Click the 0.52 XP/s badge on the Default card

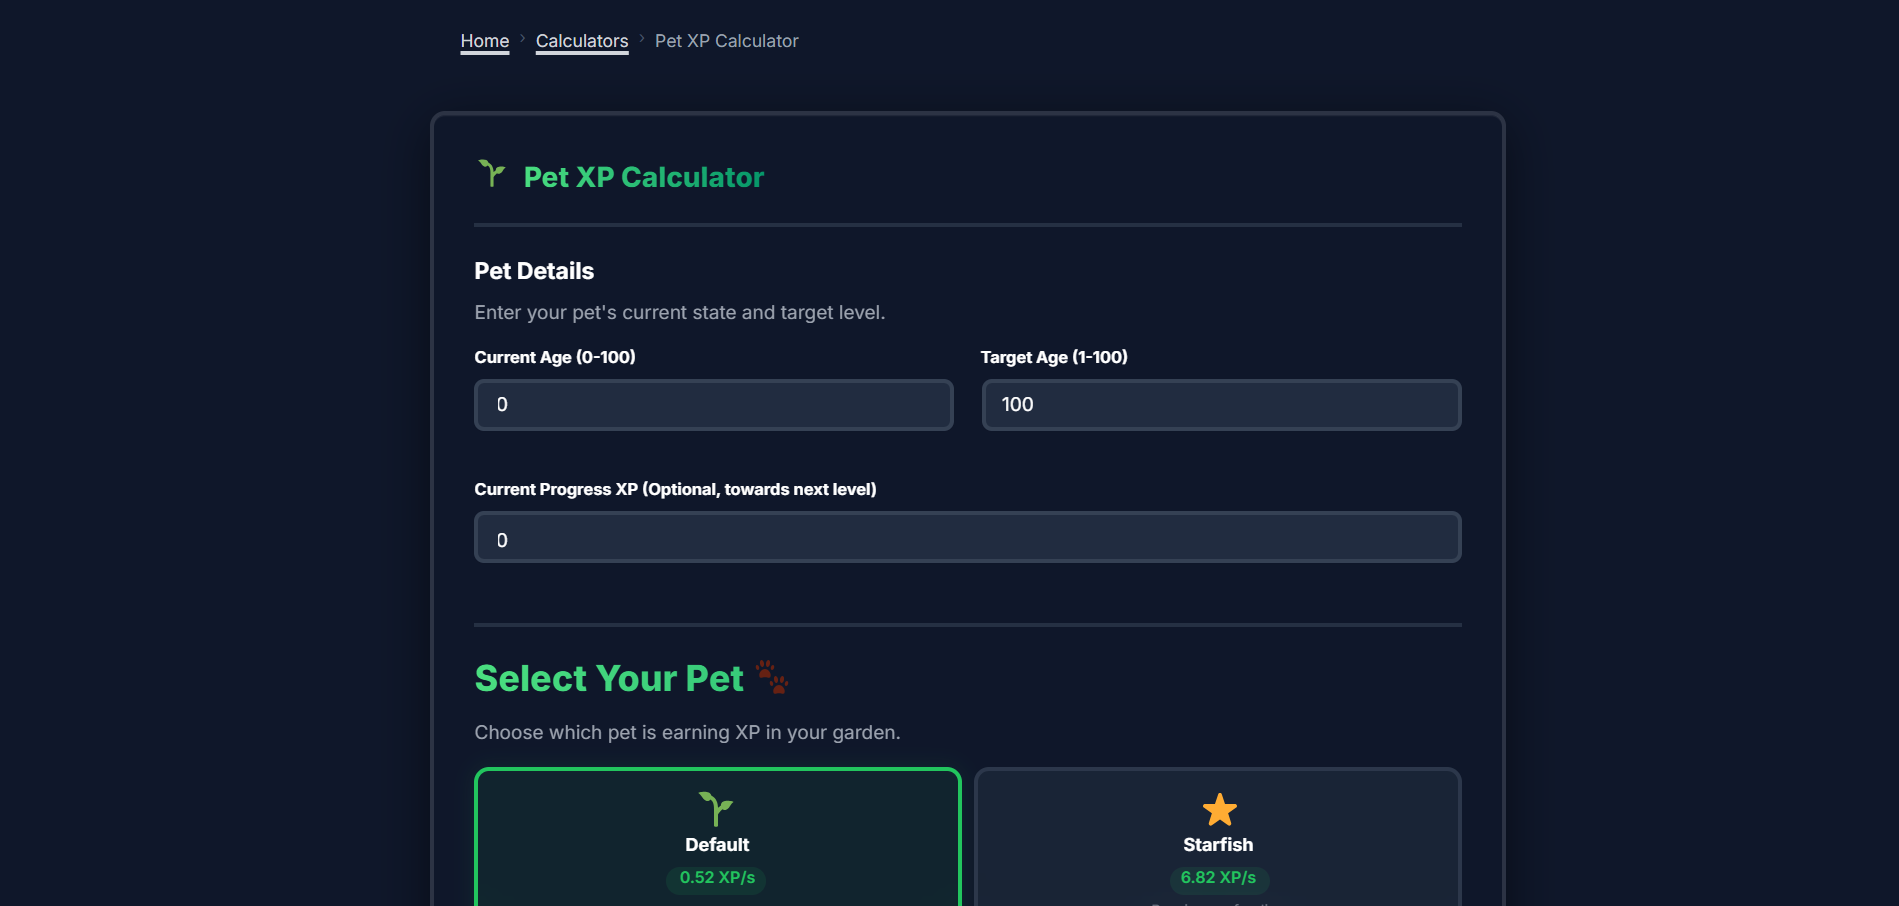coord(716,880)
